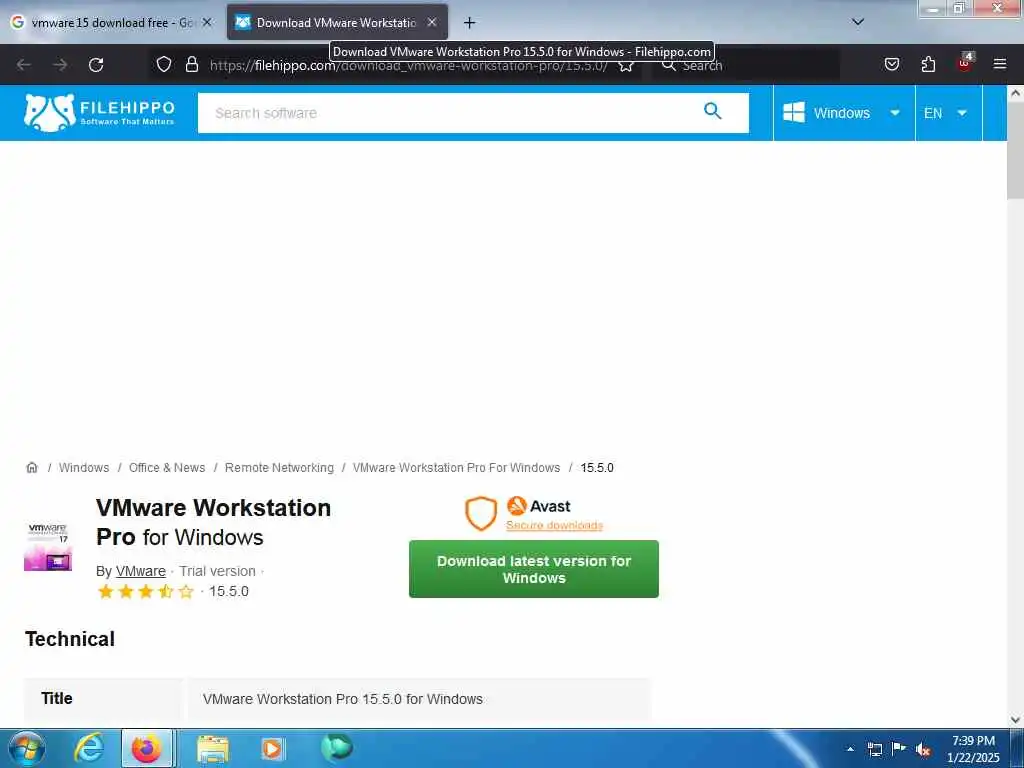Click the home breadcrumb icon
Image resolution: width=1024 pixels, height=768 pixels.
pos(31,468)
